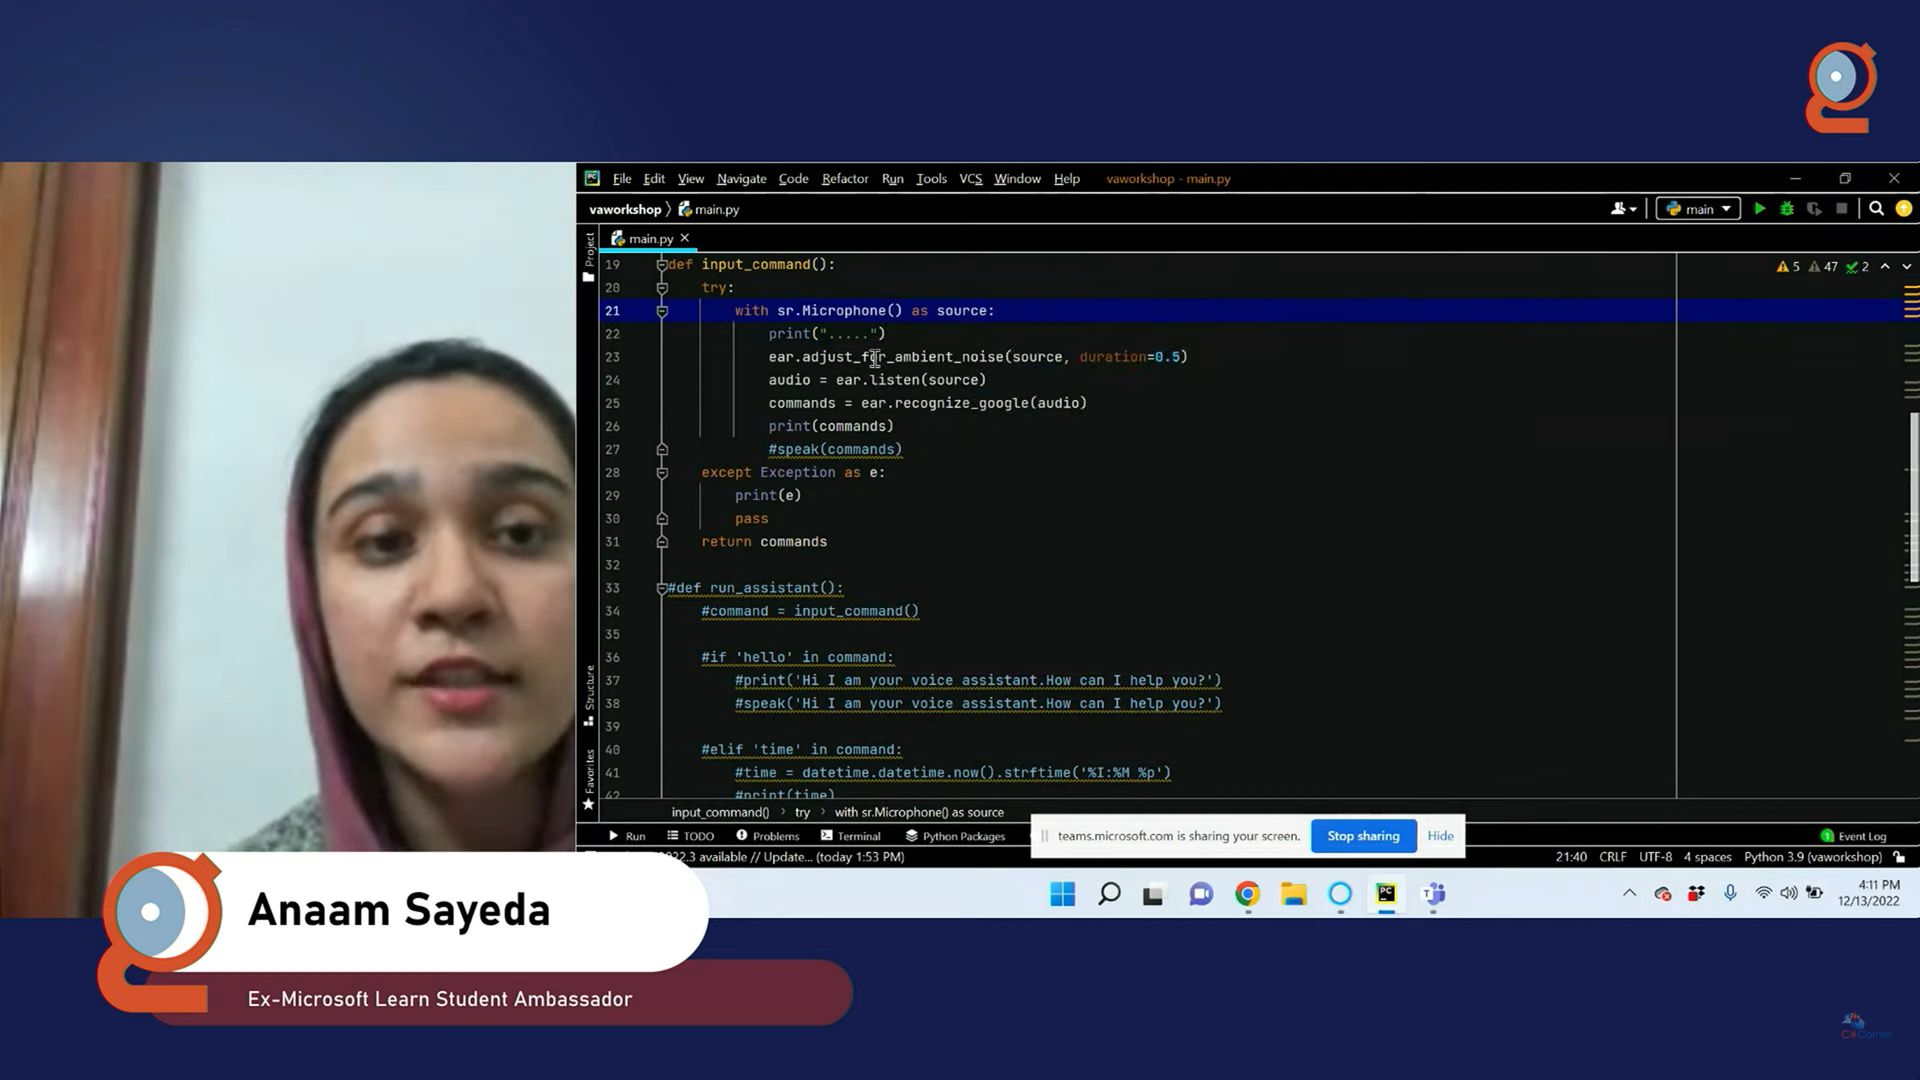Image resolution: width=1920 pixels, height=1080 pixels.
Task: Hide the screen sharing notification bar
Action: pyautogui.click(x=1440, y=836)
